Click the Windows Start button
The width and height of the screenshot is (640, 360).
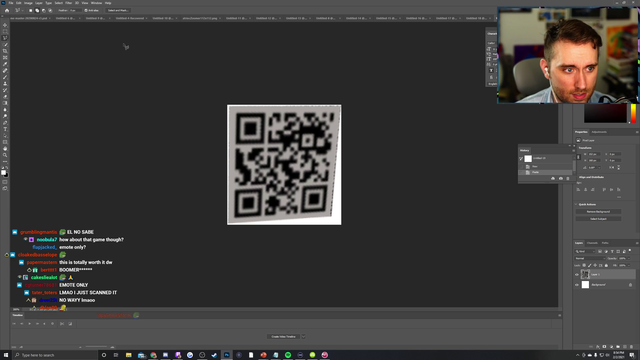click(6, 355)
